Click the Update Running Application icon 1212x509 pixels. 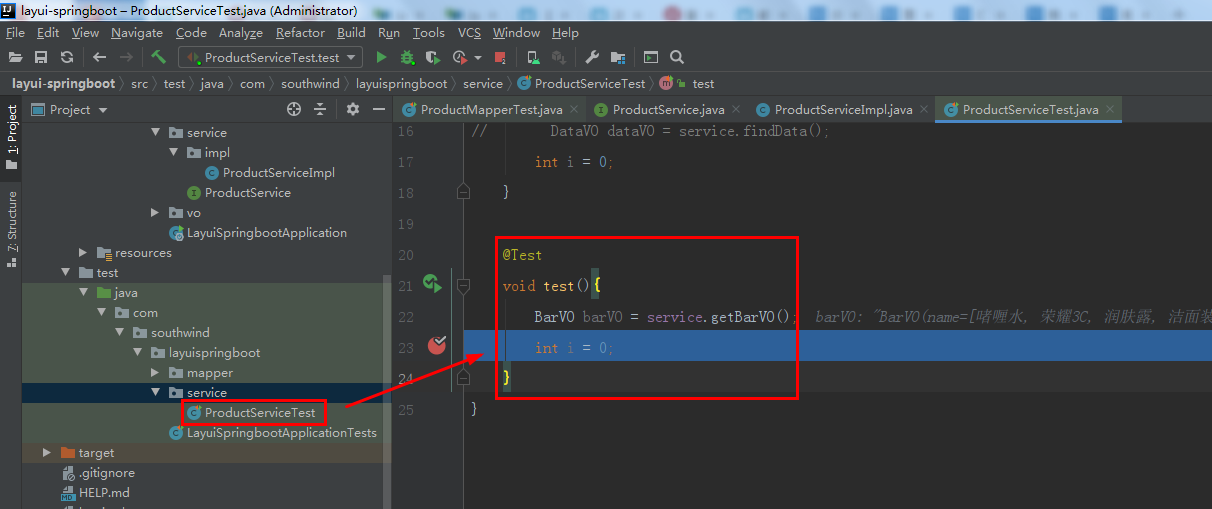[533, 57]
